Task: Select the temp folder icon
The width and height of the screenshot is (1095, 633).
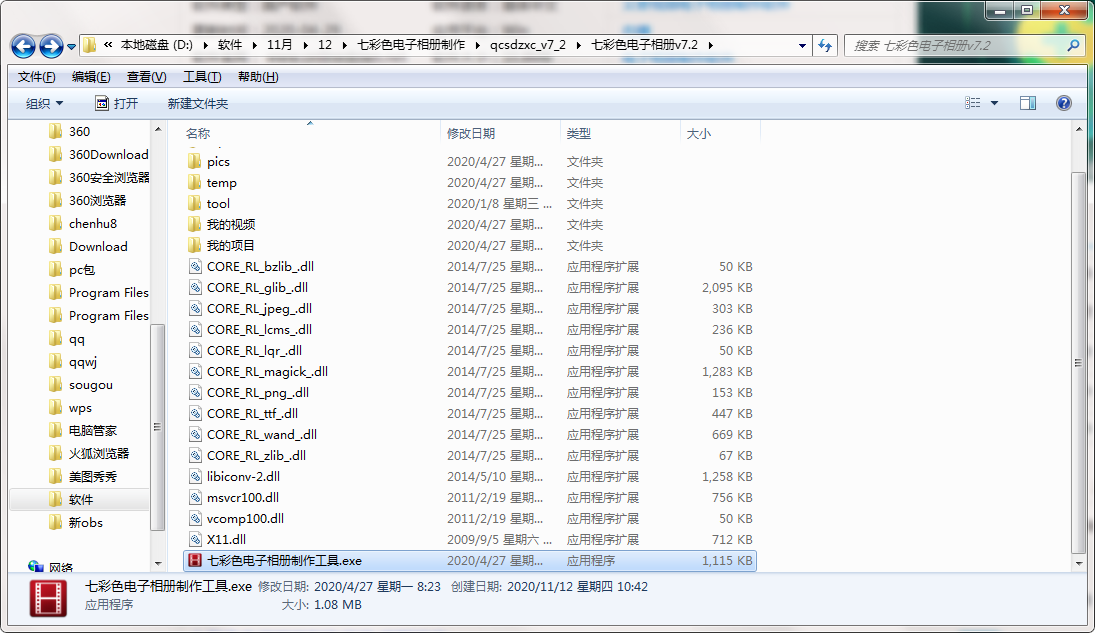Action: point(195,182)
